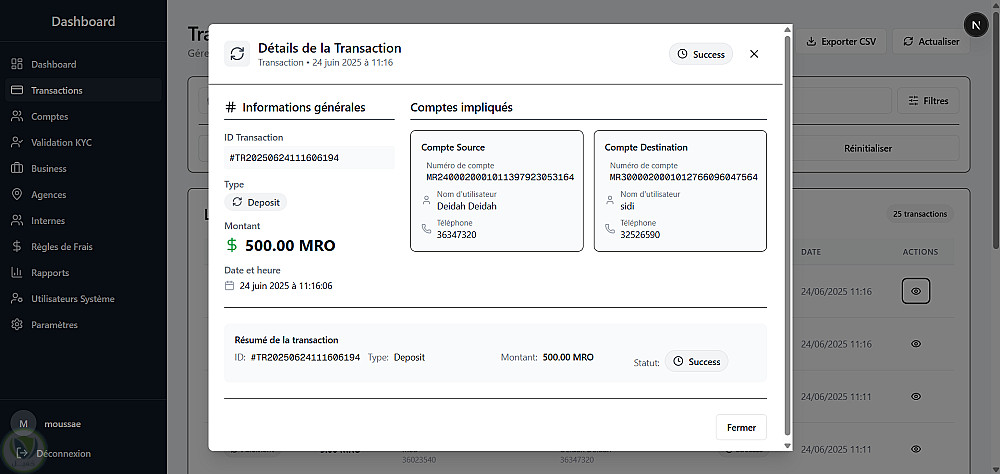Click the 500.00 MRO amount heading
This screenshot has width=1000, height=474.
click(x=290, y=246)
